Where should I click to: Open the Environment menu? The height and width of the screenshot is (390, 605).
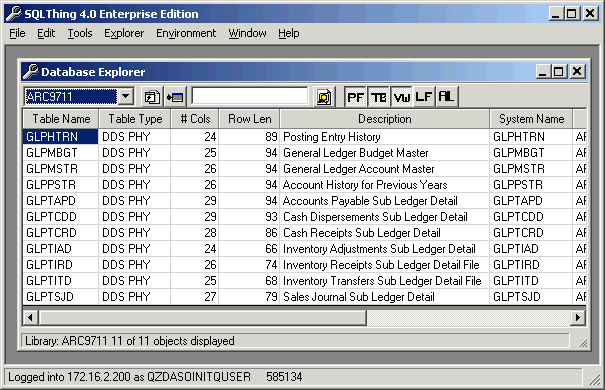(x=186, y=34)
